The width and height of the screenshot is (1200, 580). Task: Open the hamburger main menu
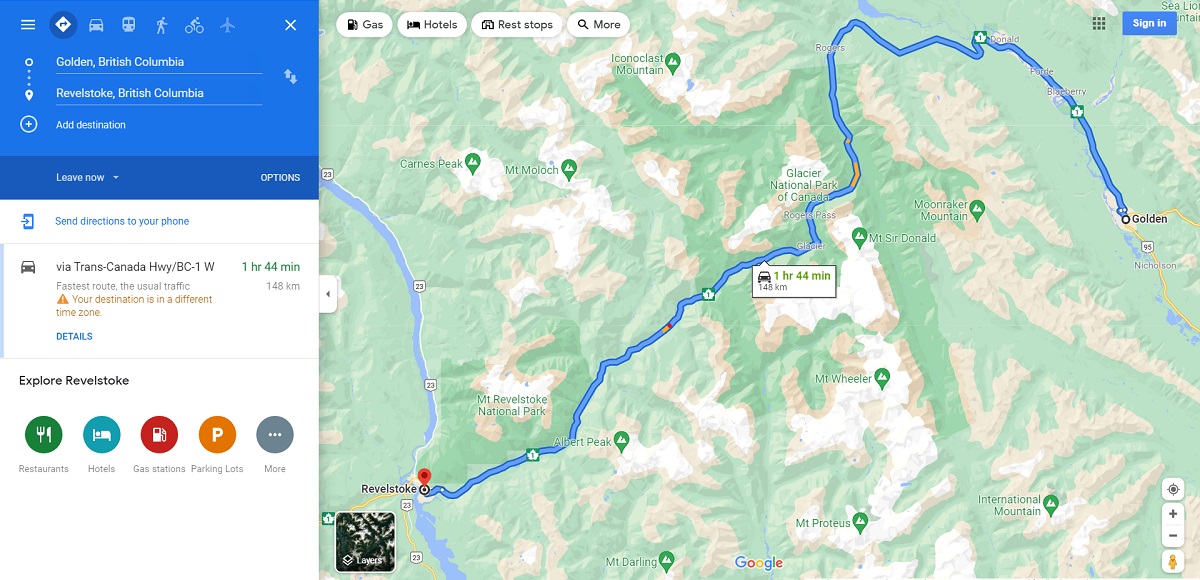click(x=28, y=25)
